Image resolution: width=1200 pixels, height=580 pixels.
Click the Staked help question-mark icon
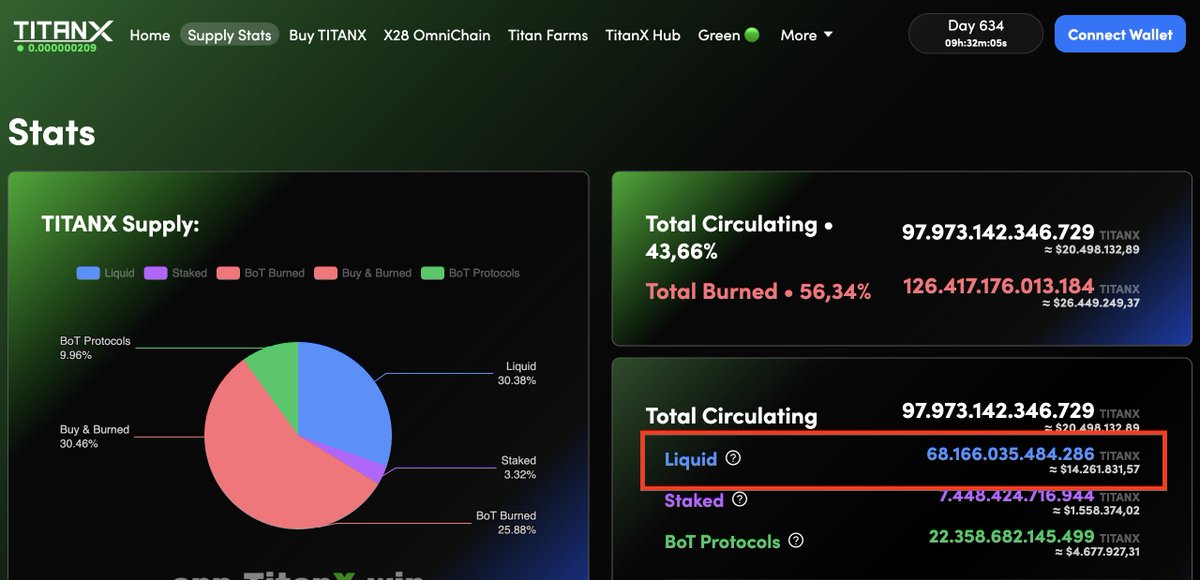739,499
